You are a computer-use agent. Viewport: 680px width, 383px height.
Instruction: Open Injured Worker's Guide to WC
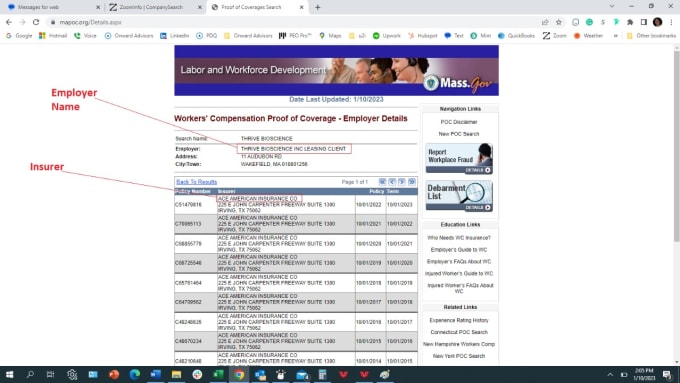(459, 274)
